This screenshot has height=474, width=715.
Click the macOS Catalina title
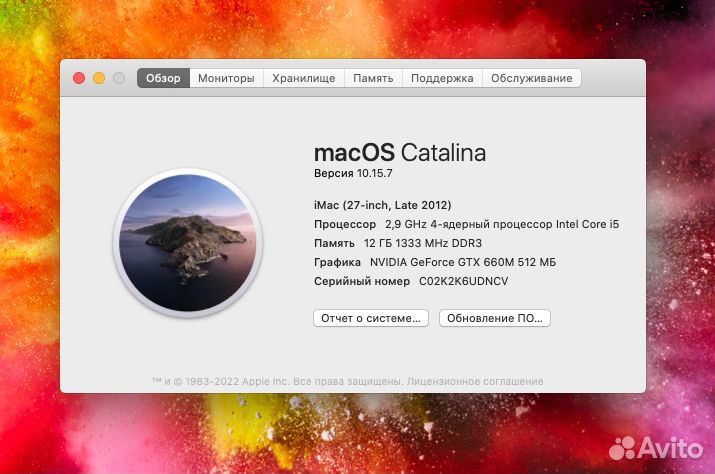[400, 152]
